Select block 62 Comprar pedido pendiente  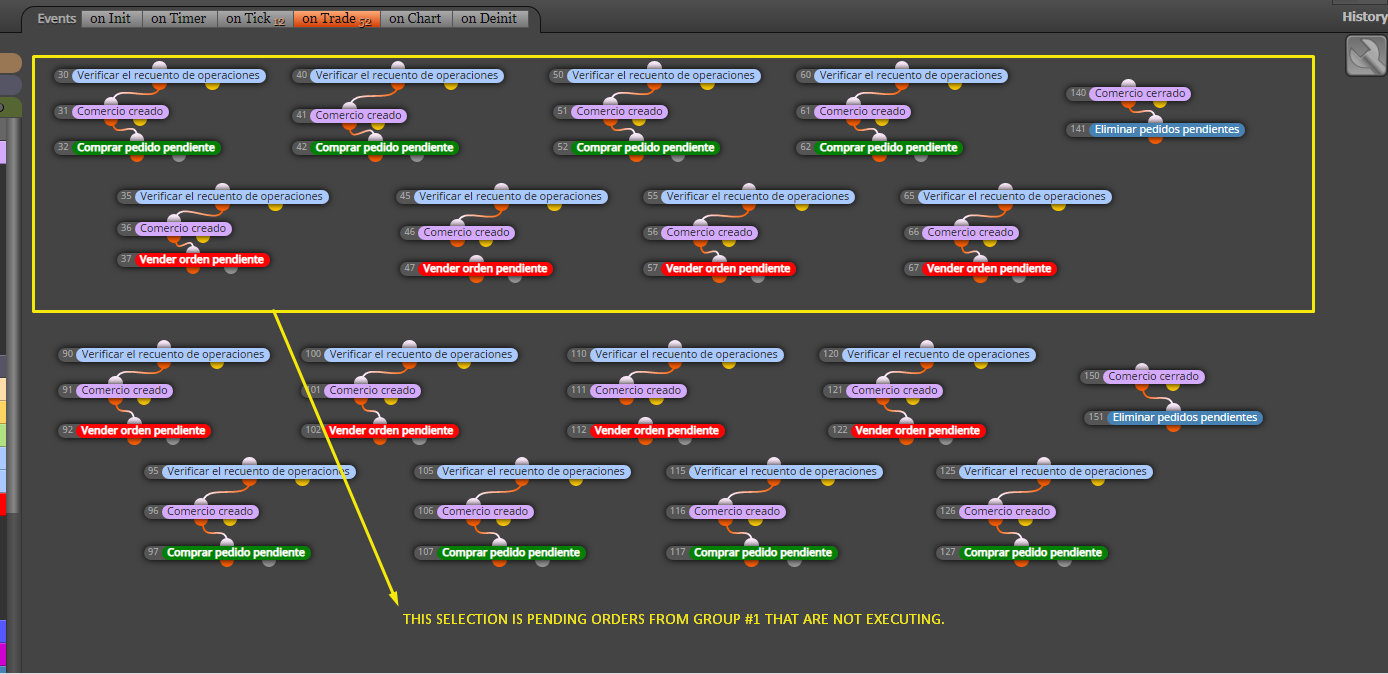tap(880, 148)
